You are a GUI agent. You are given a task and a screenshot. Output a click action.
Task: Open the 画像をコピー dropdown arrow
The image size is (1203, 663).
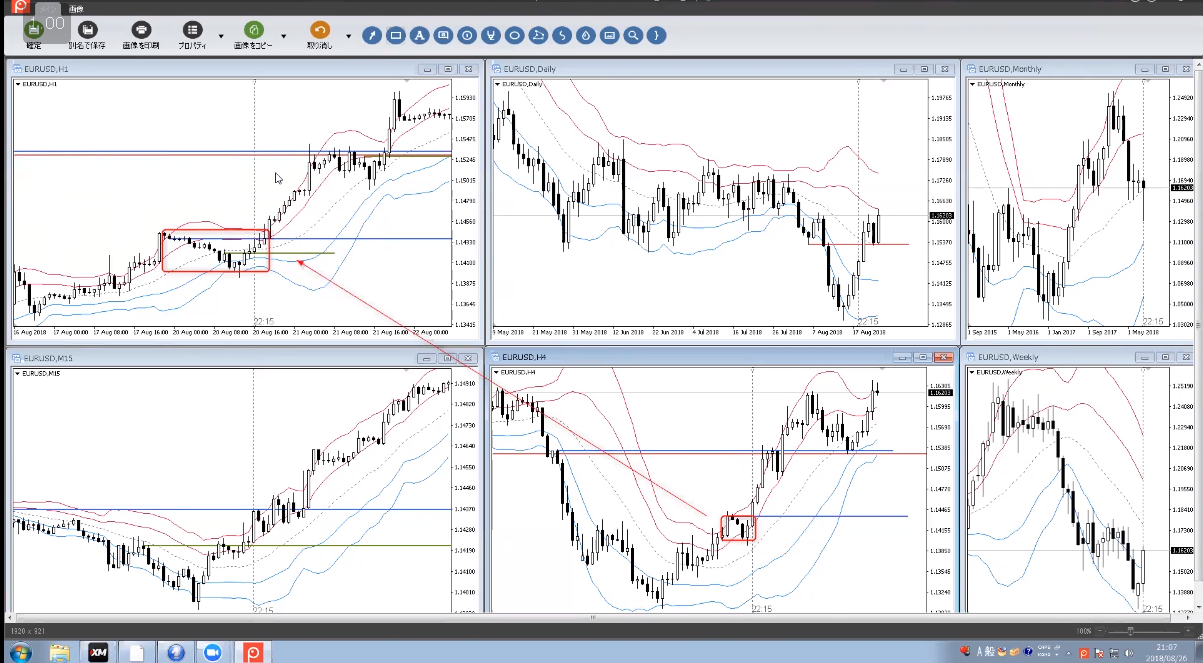click(x=284, y=36)
